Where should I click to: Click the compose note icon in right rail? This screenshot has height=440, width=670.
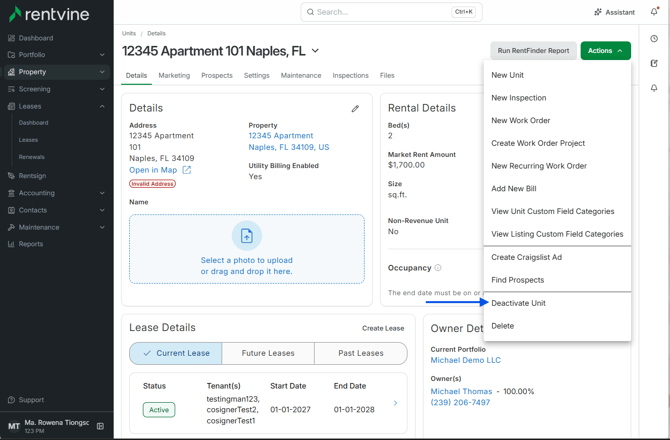(x=654, y=64)
